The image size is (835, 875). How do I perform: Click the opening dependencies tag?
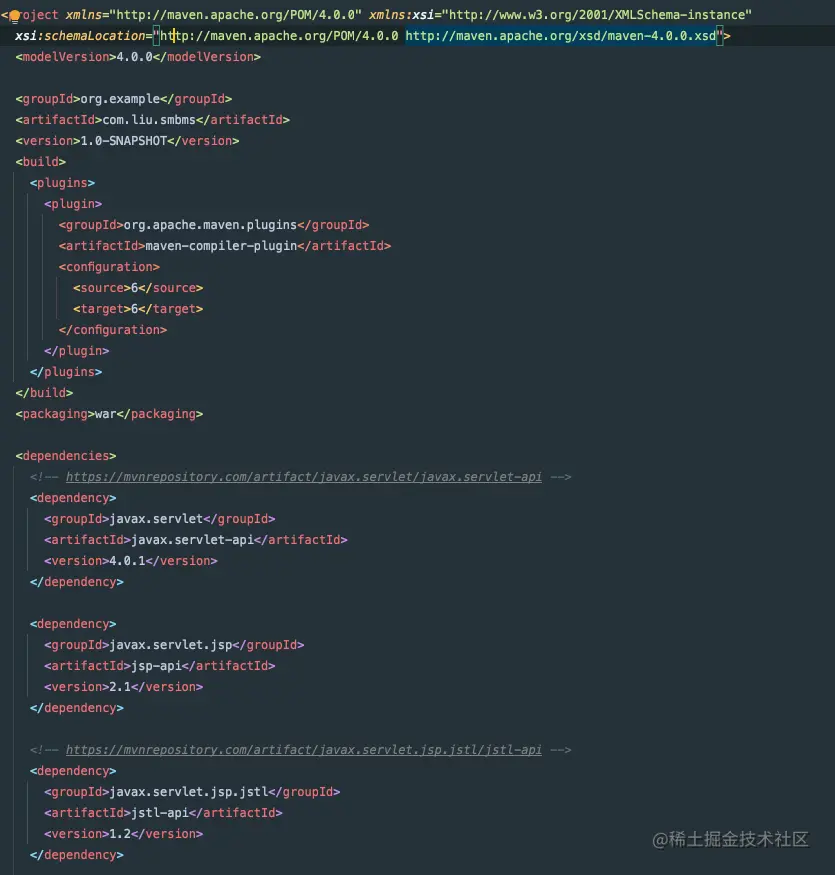point(66,456)
